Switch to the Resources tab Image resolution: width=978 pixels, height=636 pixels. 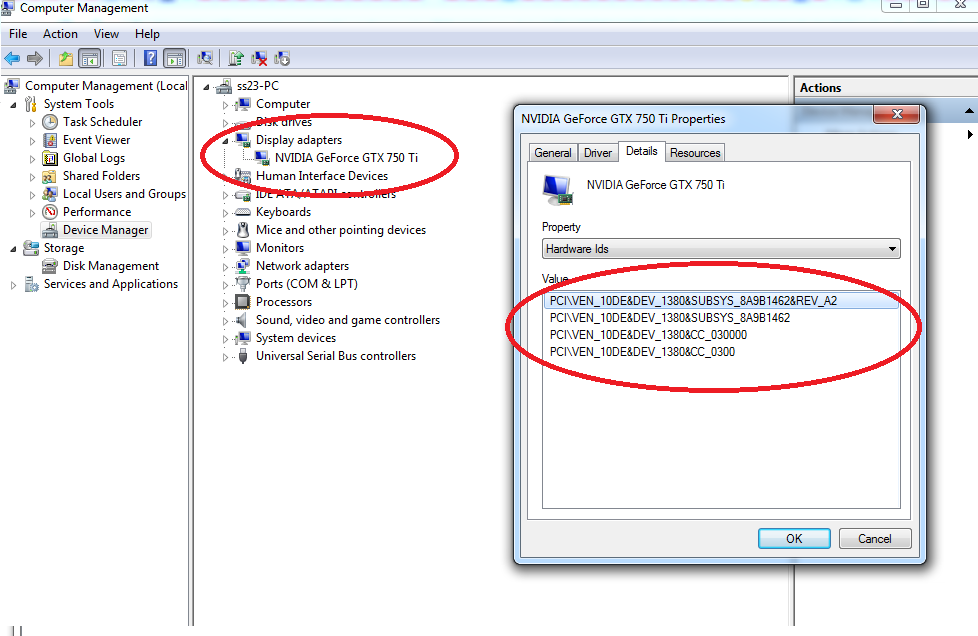click(695, 153)
